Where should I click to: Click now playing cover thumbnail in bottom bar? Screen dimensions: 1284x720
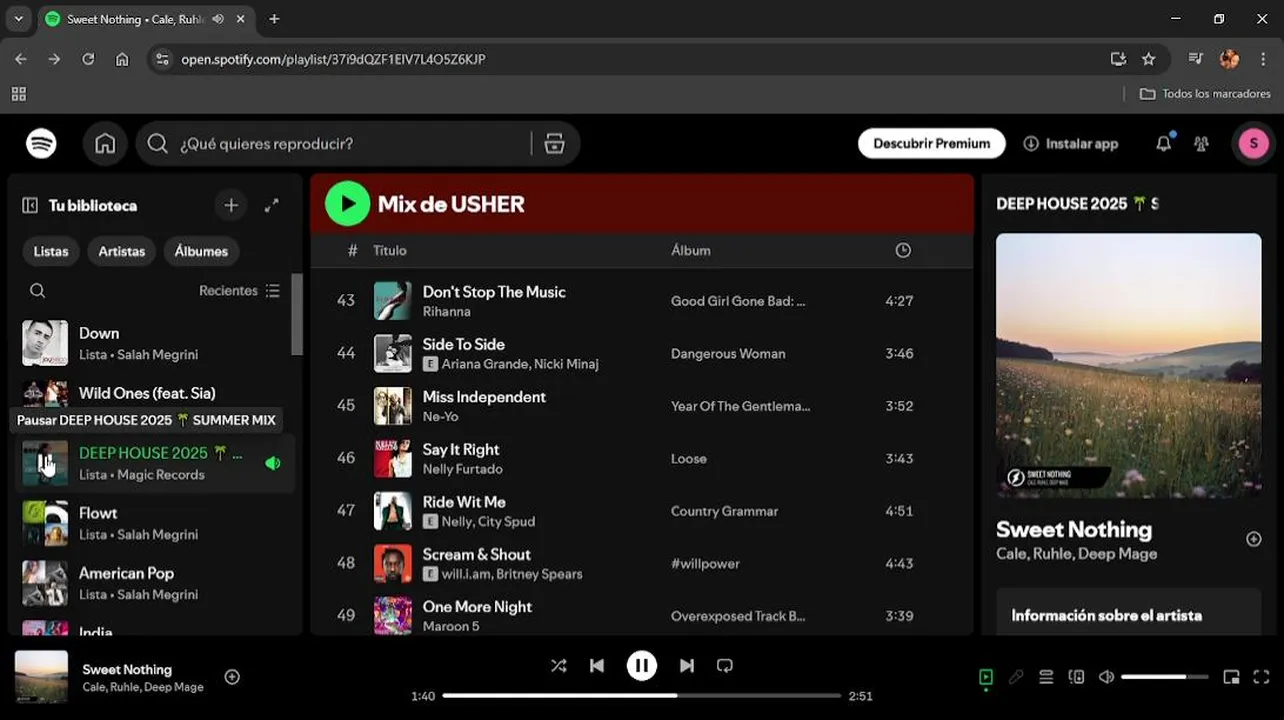coord(41,677)
